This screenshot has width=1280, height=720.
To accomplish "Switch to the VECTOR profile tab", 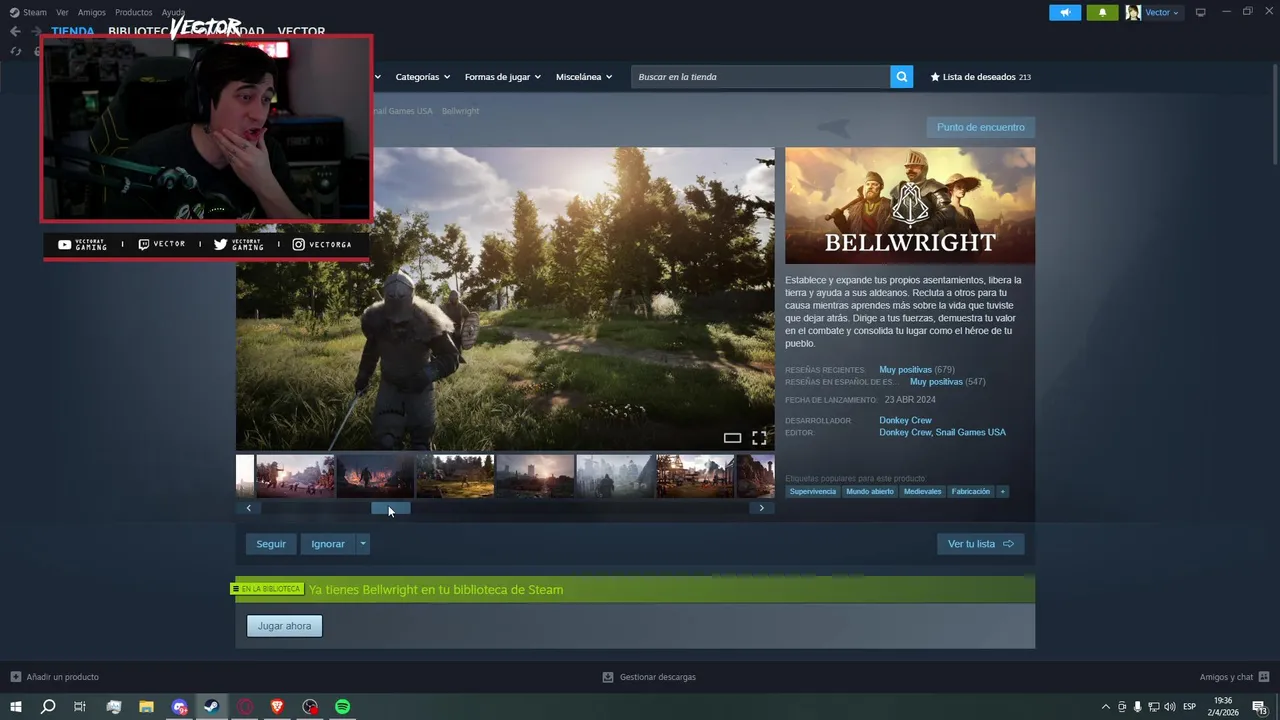I will pos(301,32).
